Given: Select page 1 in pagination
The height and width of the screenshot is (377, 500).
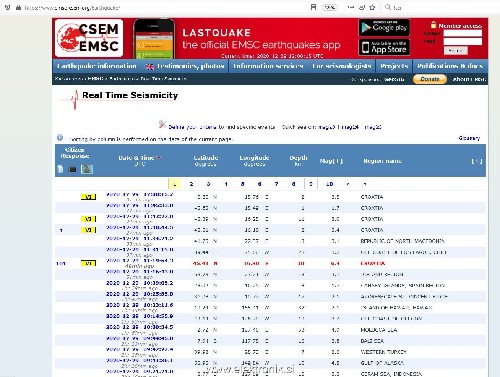Looking at the screenshot, I should click(x=175, y=184).
